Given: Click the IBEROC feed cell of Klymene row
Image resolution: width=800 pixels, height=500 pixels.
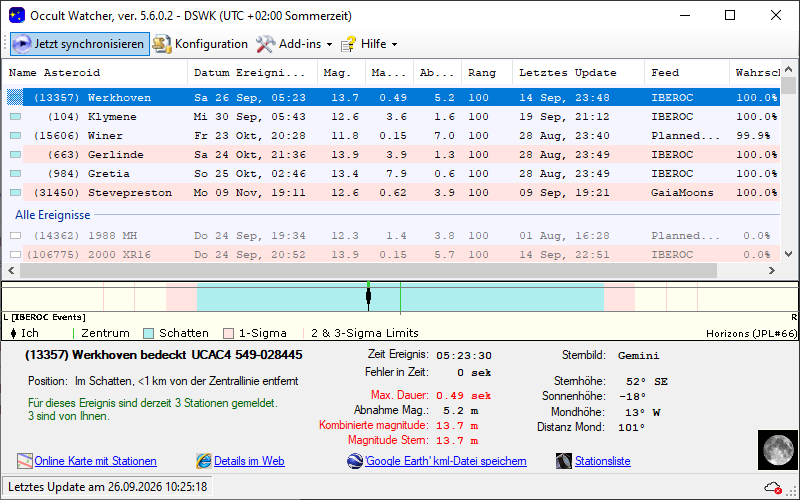Looking at the screenshot, I should pos(672,117).
